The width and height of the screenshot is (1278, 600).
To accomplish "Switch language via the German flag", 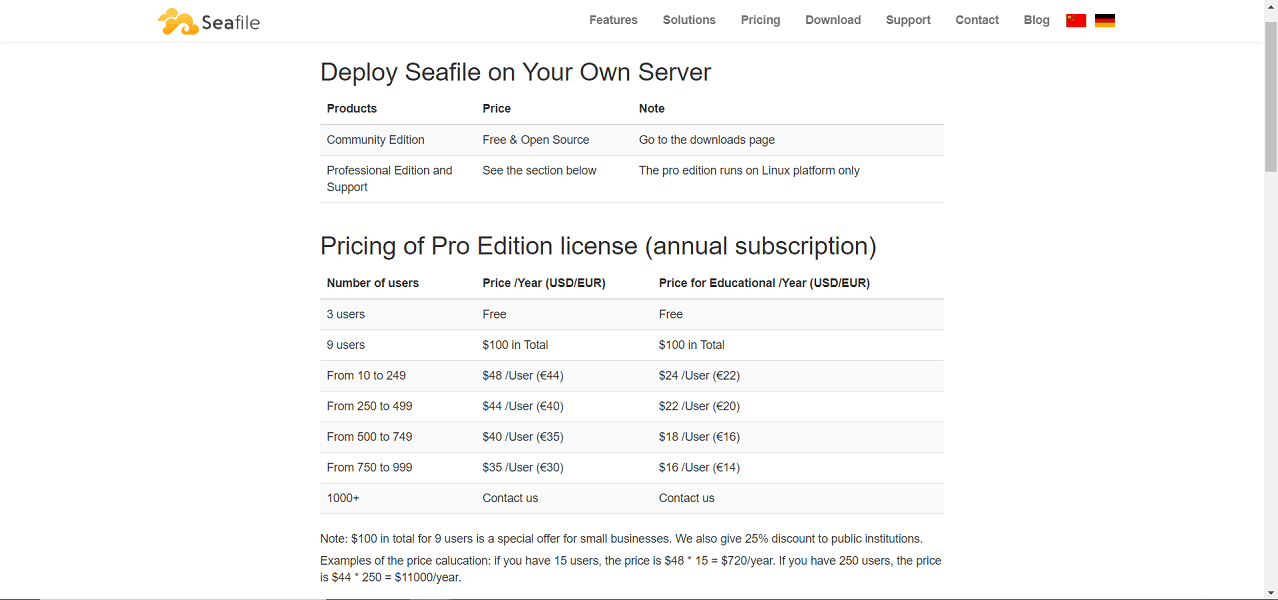I will [1105, 20].
